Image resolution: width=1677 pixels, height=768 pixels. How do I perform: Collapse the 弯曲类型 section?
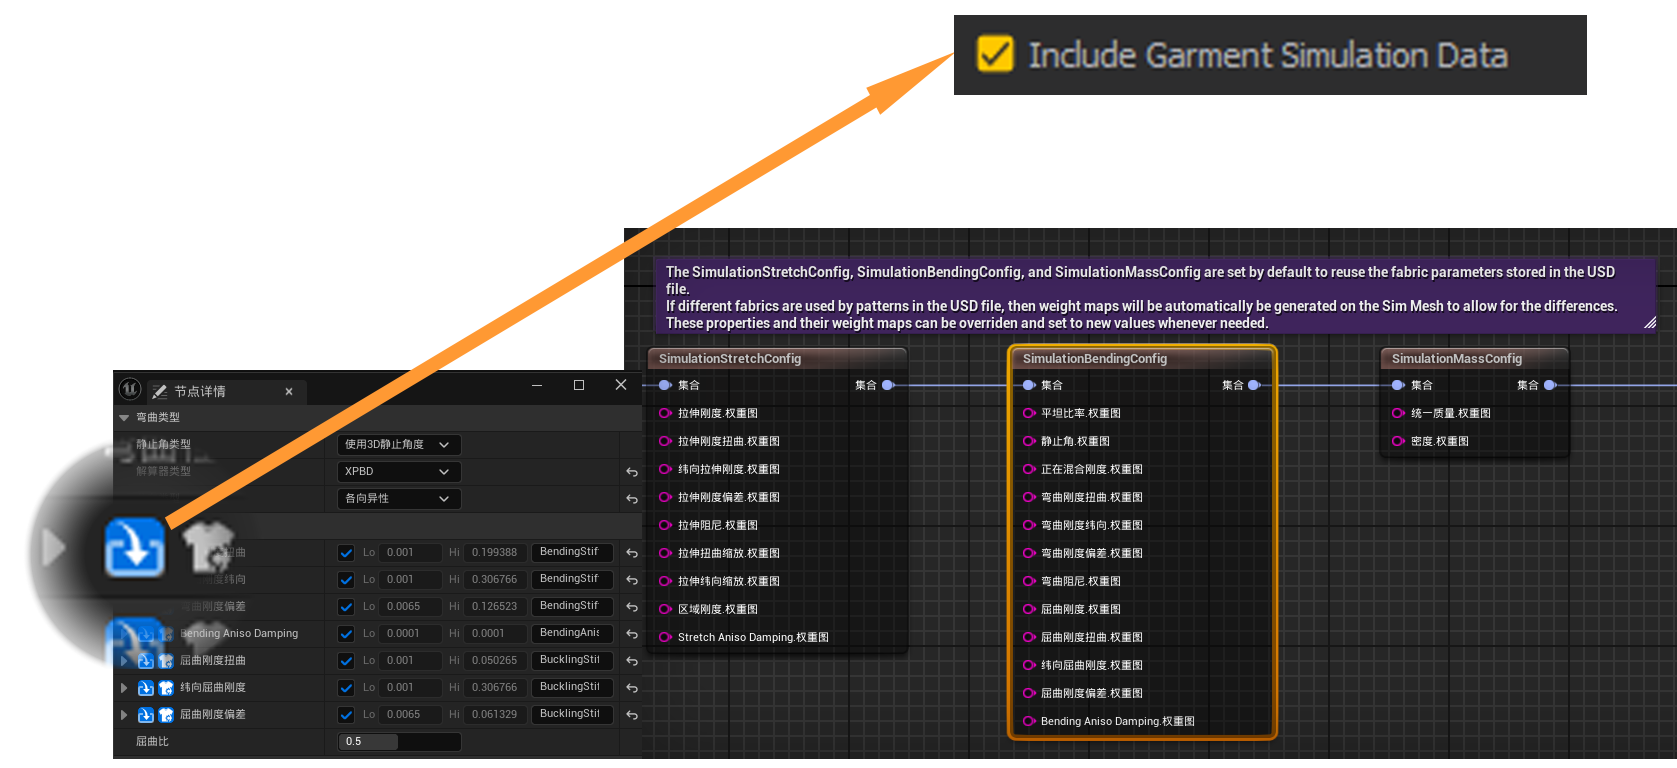124,418
